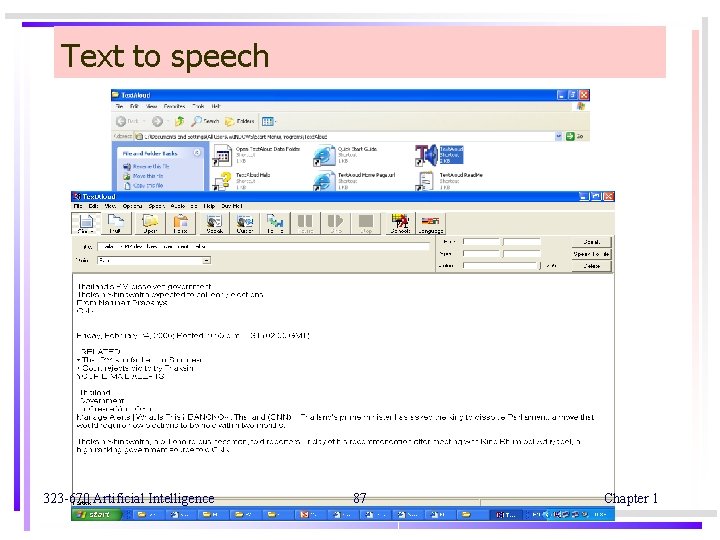720x540 pixels.
Task: Click the Speak To File button
Action: tap(591, 254)
